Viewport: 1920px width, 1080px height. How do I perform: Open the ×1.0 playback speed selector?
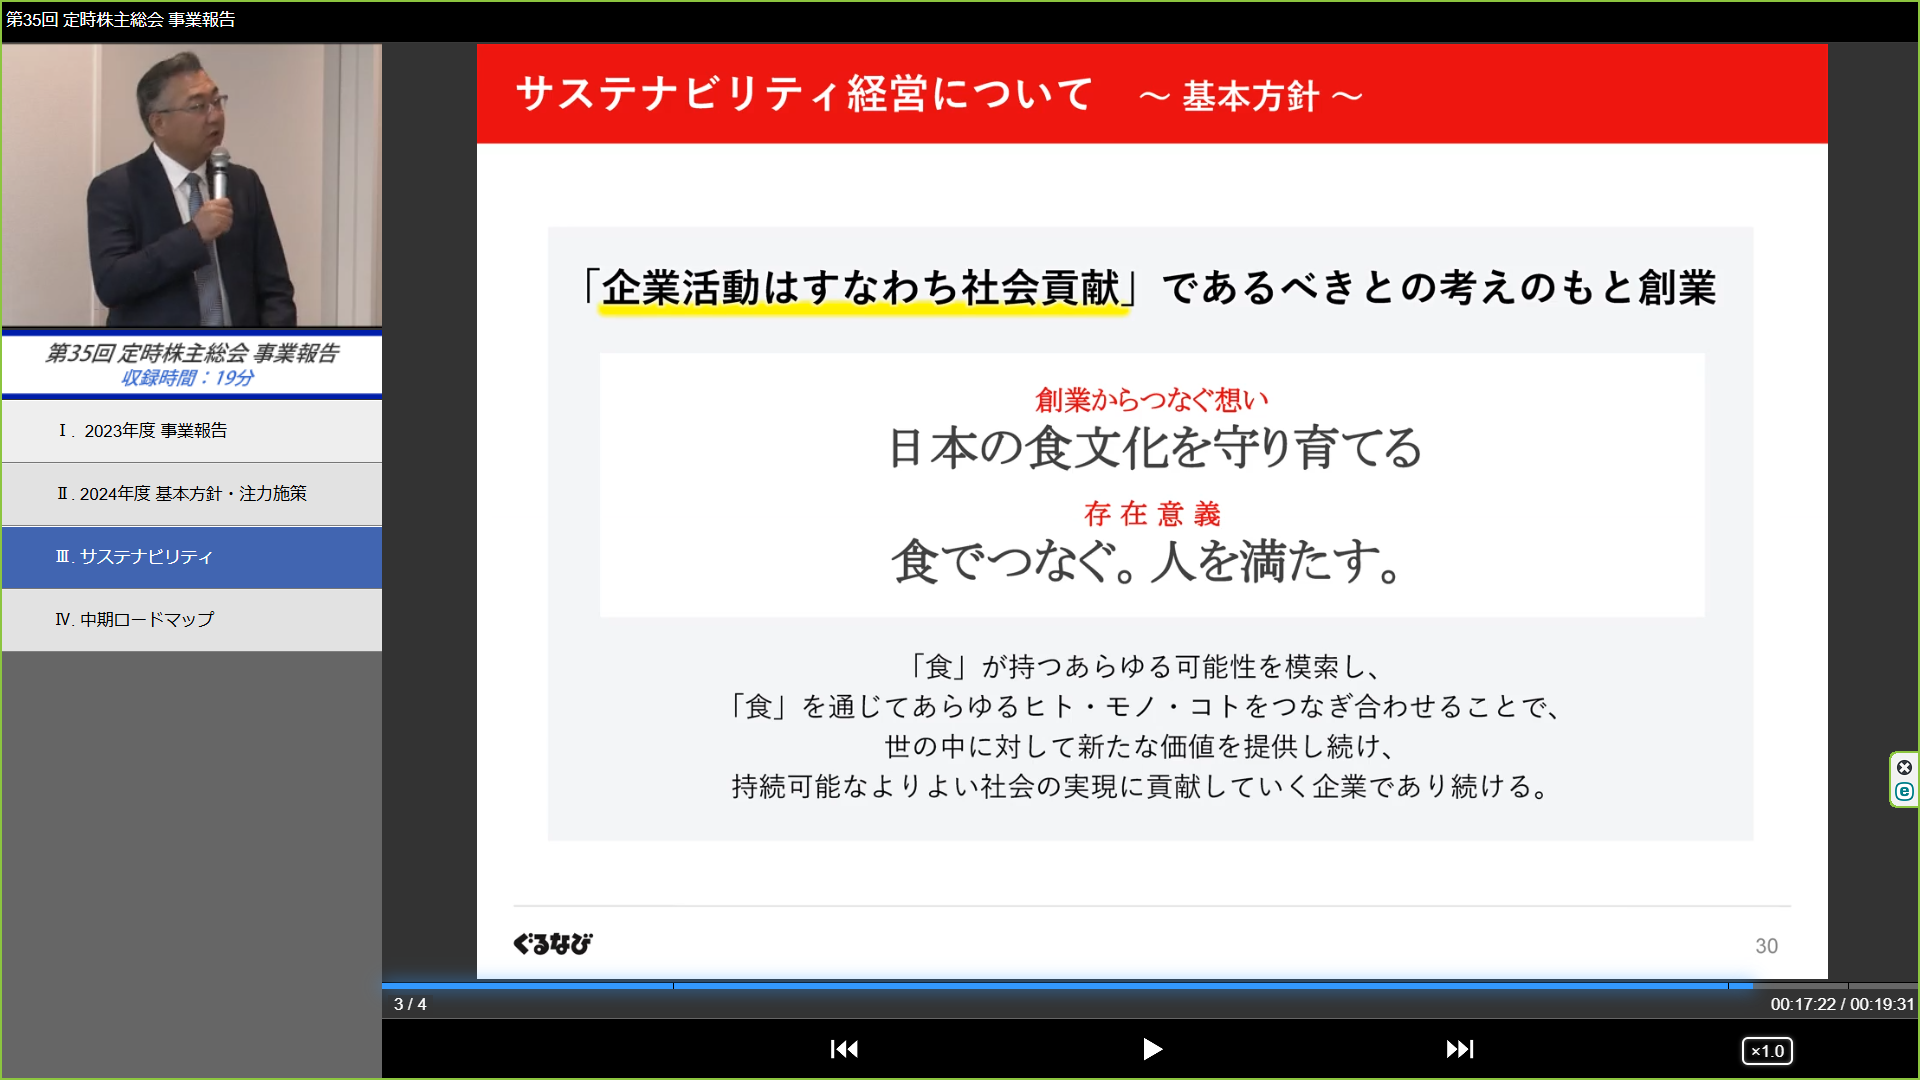pyautogui.click(x=1767, y=1051)
